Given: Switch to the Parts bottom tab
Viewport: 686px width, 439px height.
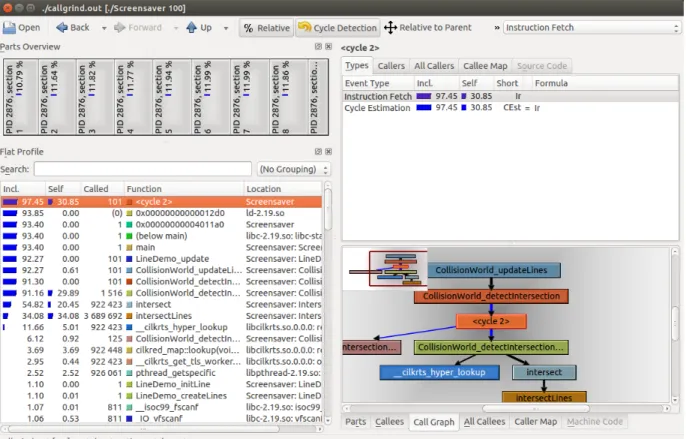Looking at the screenshot, I should [355, 422].
